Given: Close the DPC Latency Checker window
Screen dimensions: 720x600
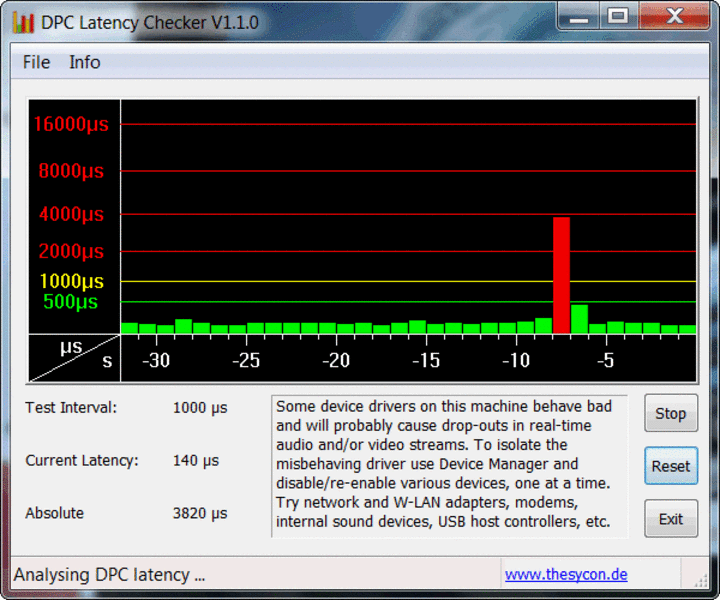Looking at the screenshot, I should pyautogui.click(x=675, y=17).
